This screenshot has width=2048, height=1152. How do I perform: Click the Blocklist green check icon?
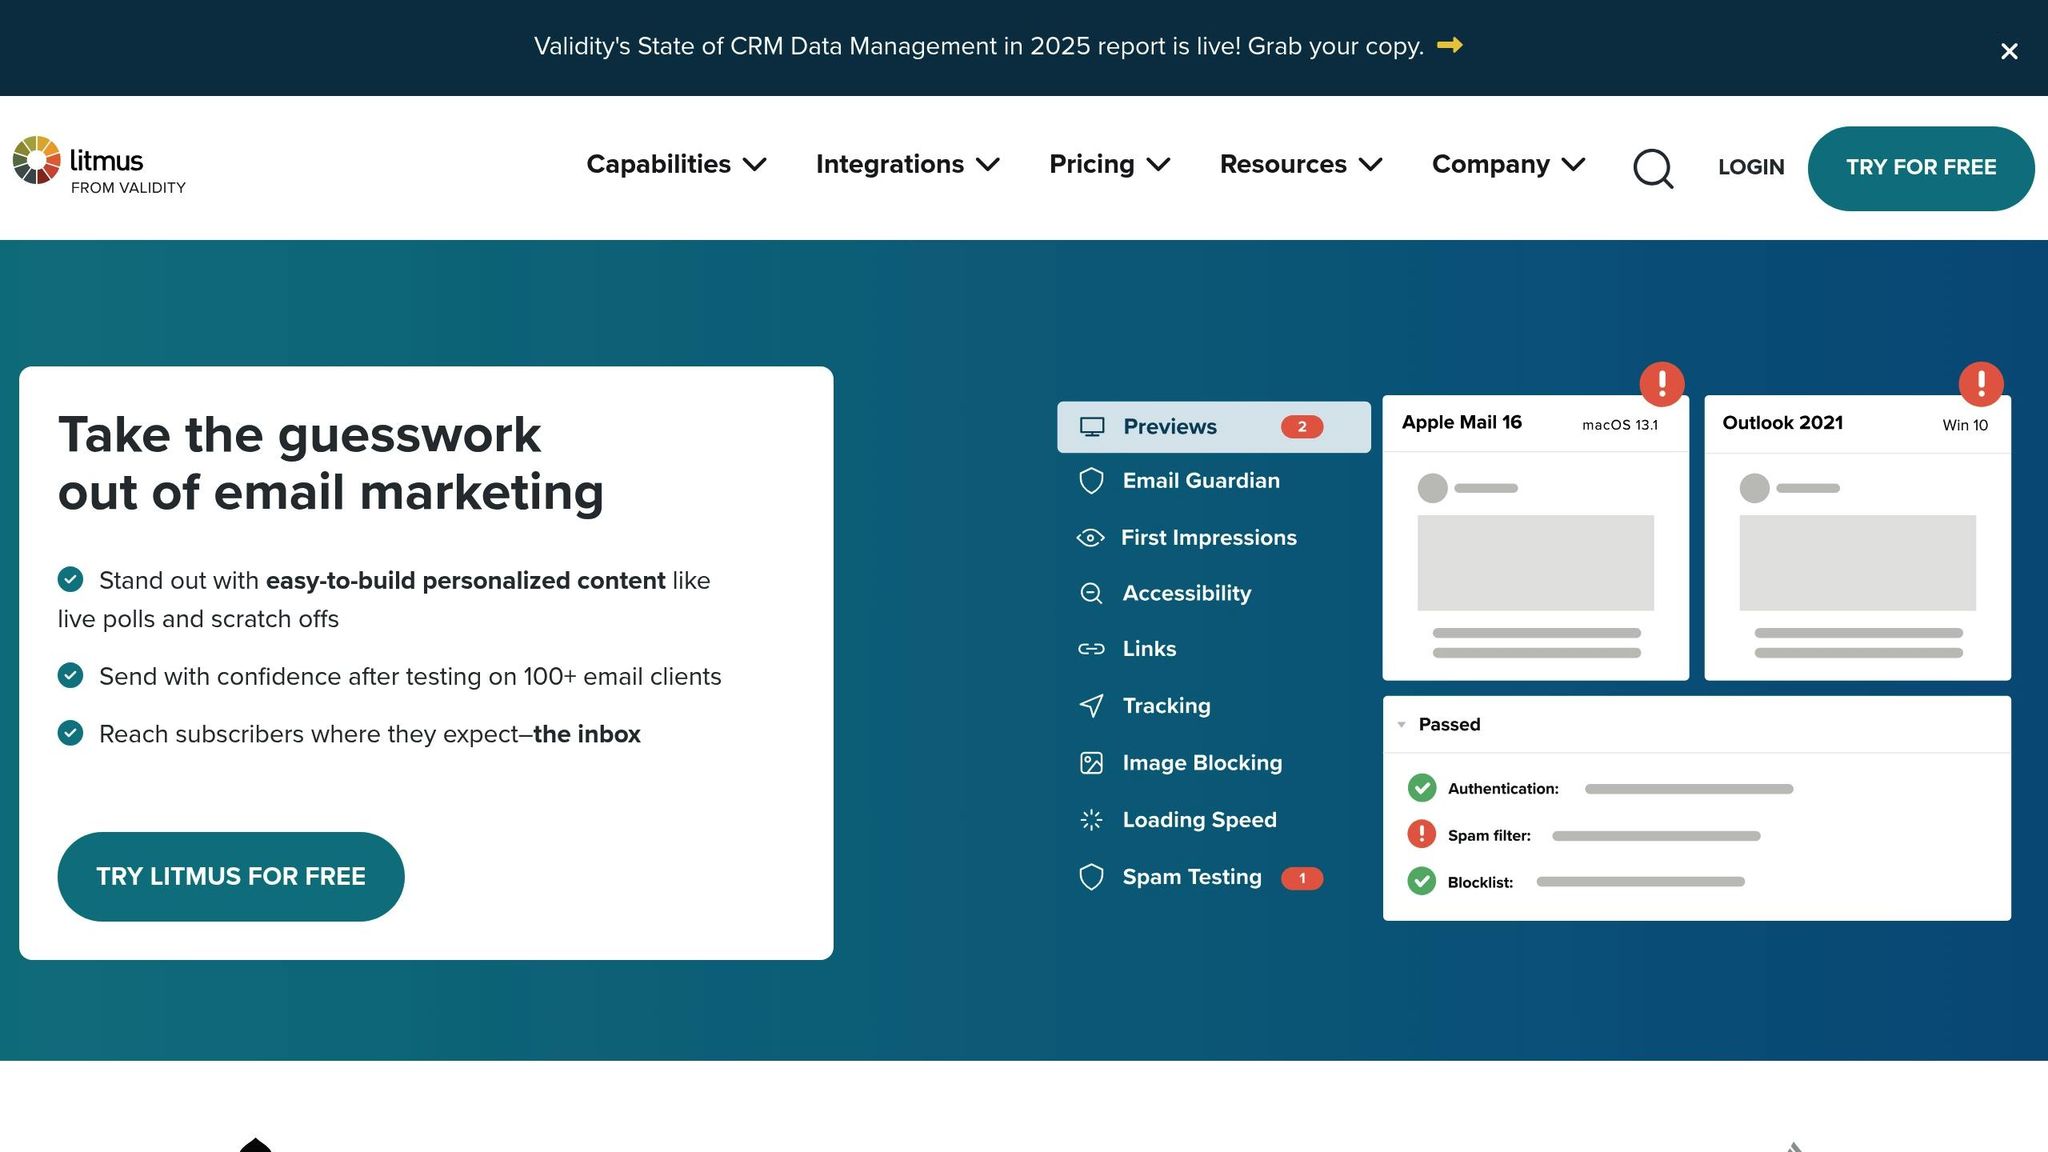point(1421,881)
